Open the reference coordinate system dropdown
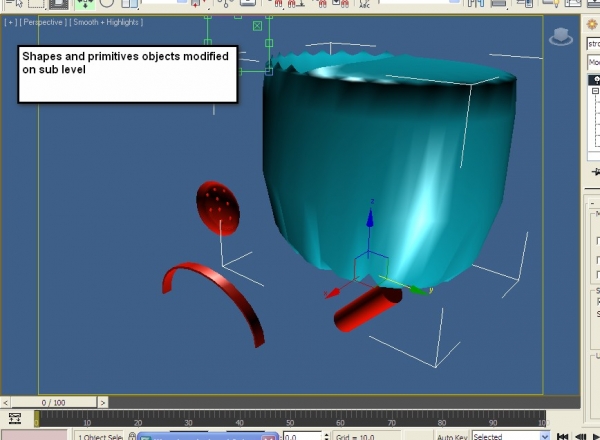This screenshot has height=440, width=600. coord(165,2)
